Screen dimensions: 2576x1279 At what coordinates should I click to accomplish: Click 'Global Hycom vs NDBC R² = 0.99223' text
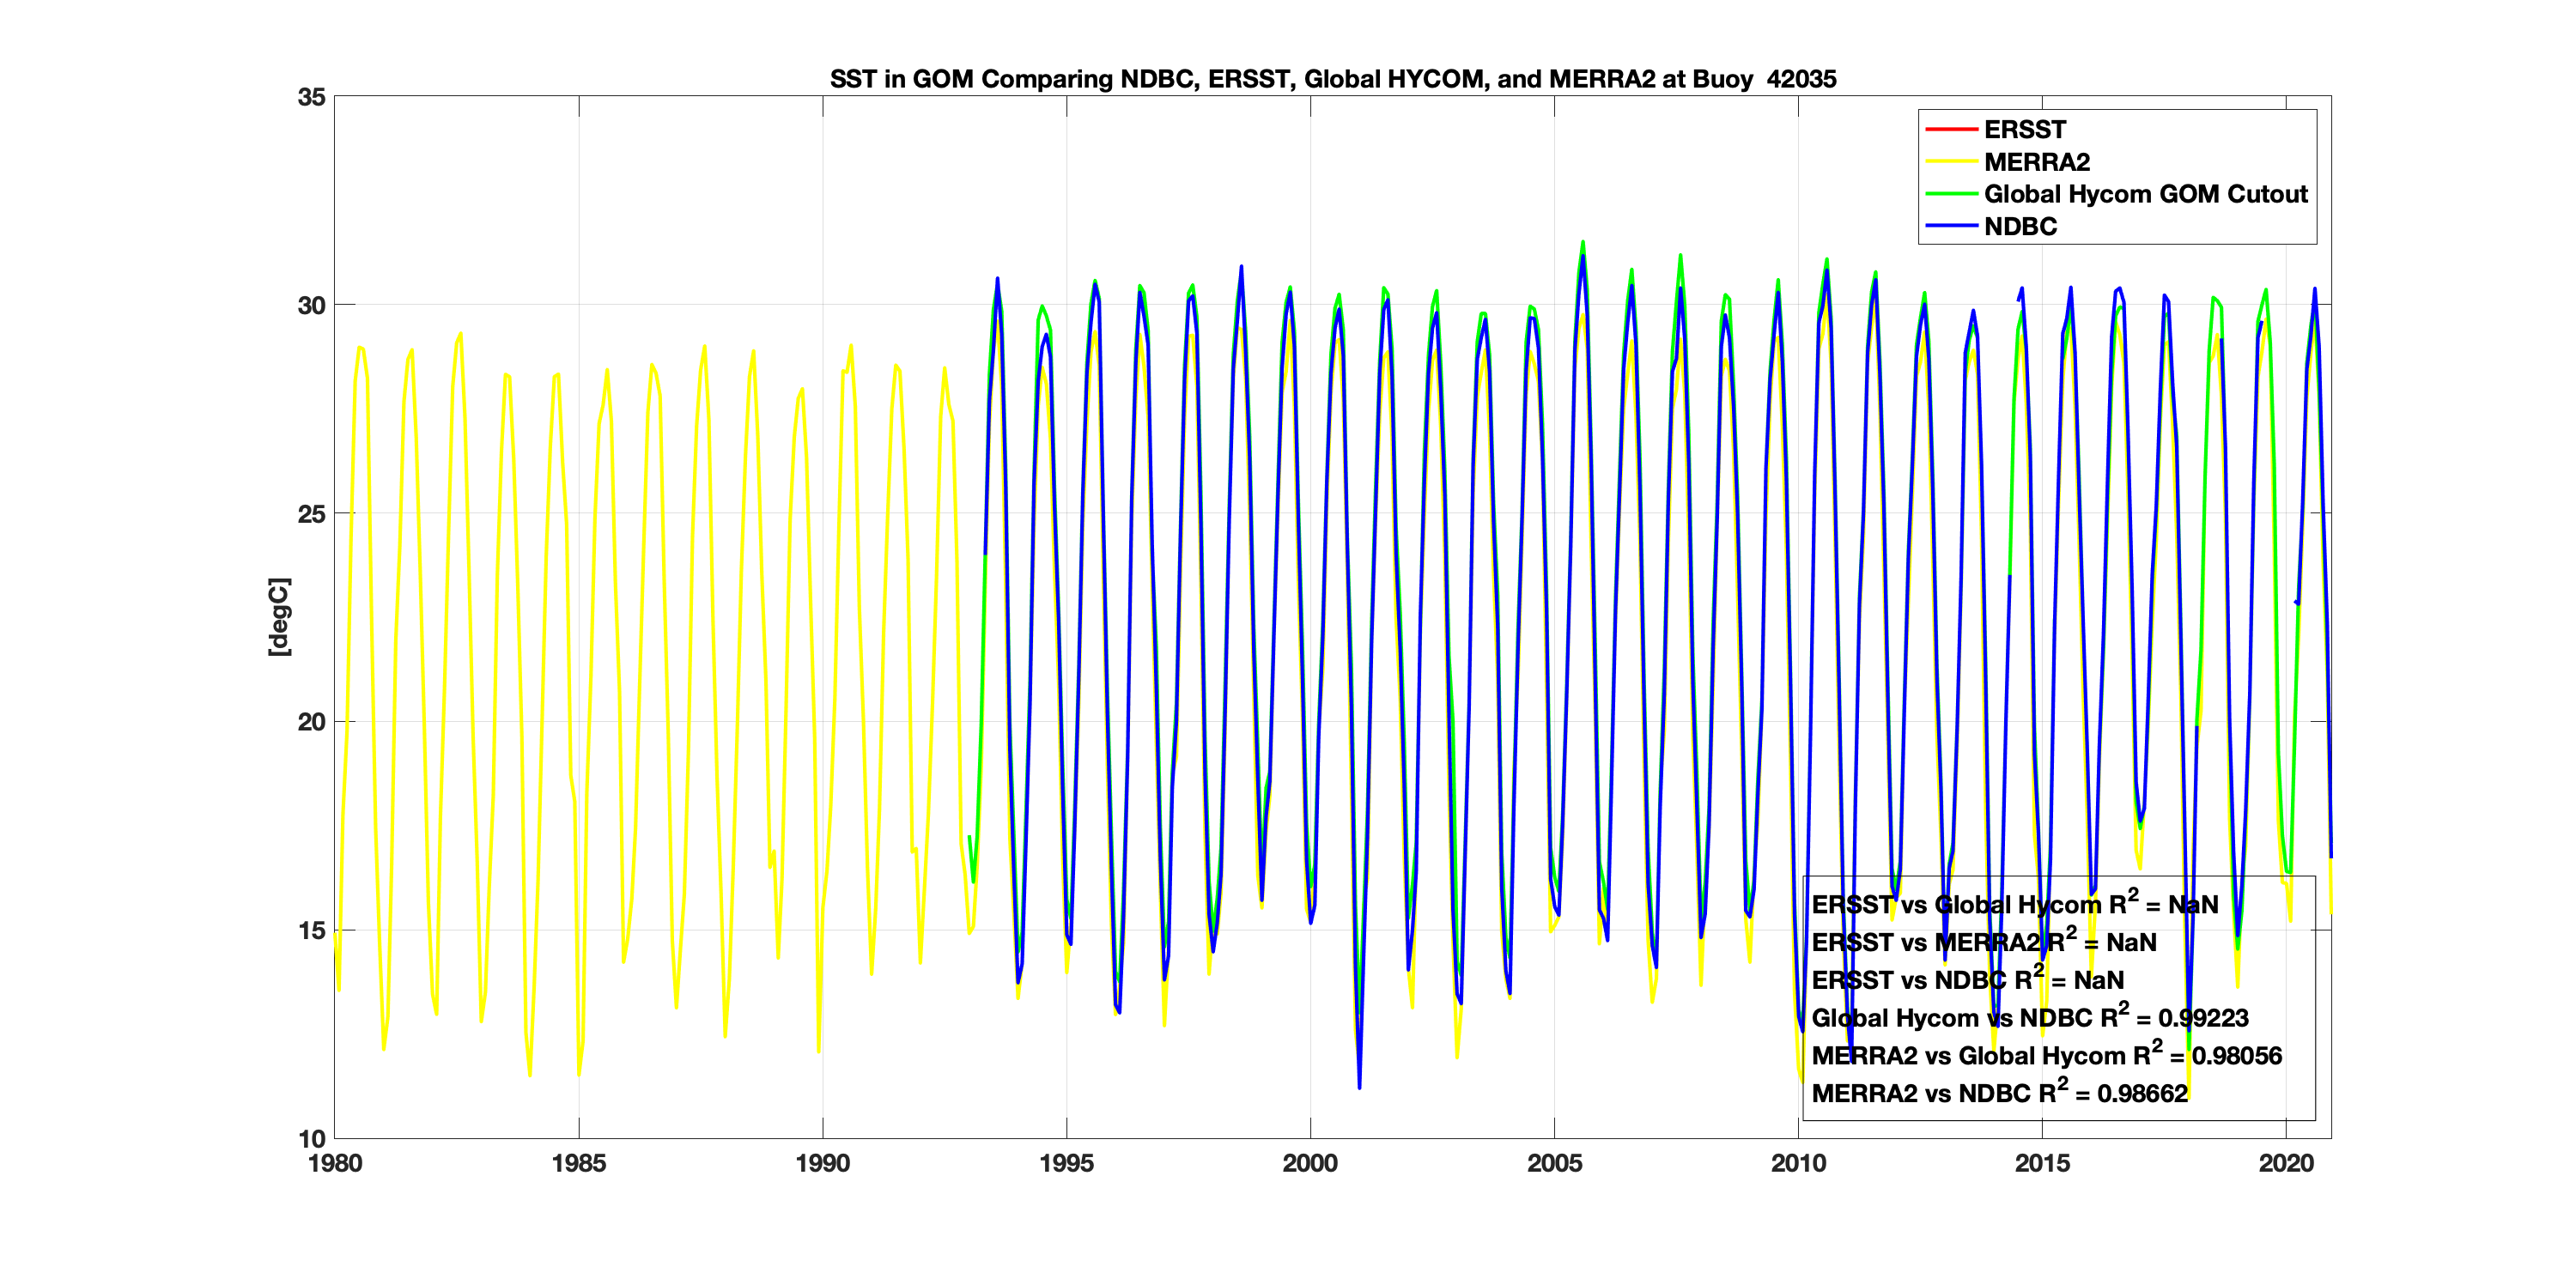2029,1018
